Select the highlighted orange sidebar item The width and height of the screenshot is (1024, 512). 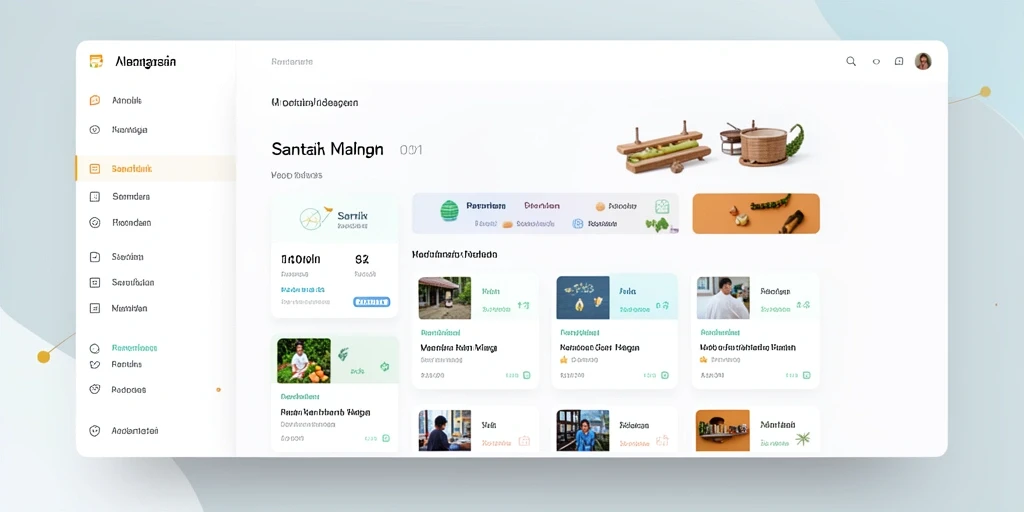coord(155,168)
